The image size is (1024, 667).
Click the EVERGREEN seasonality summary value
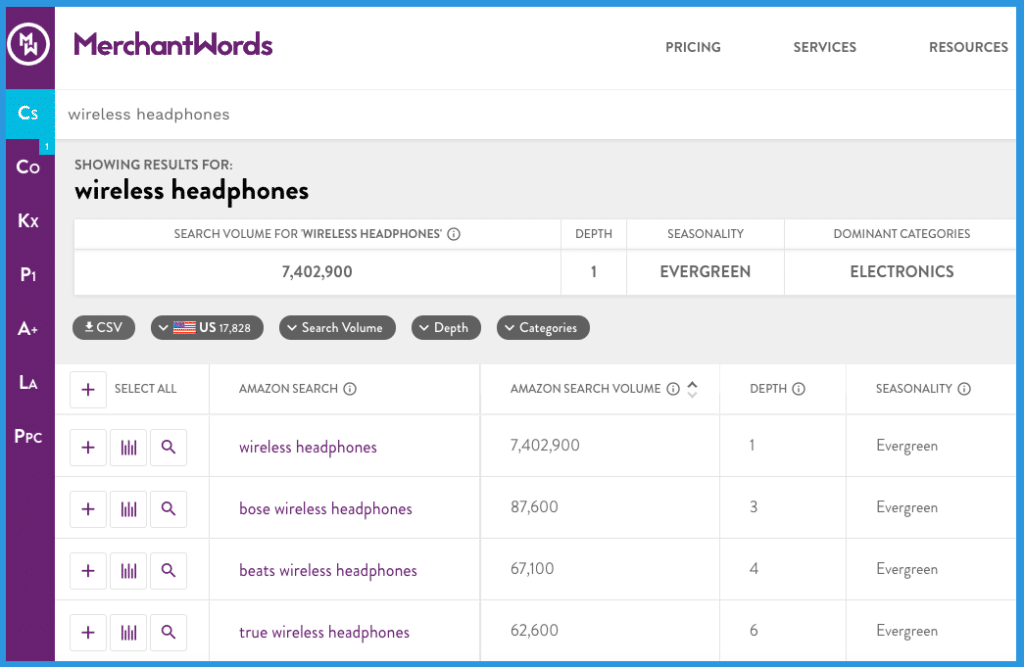(705, 272)
